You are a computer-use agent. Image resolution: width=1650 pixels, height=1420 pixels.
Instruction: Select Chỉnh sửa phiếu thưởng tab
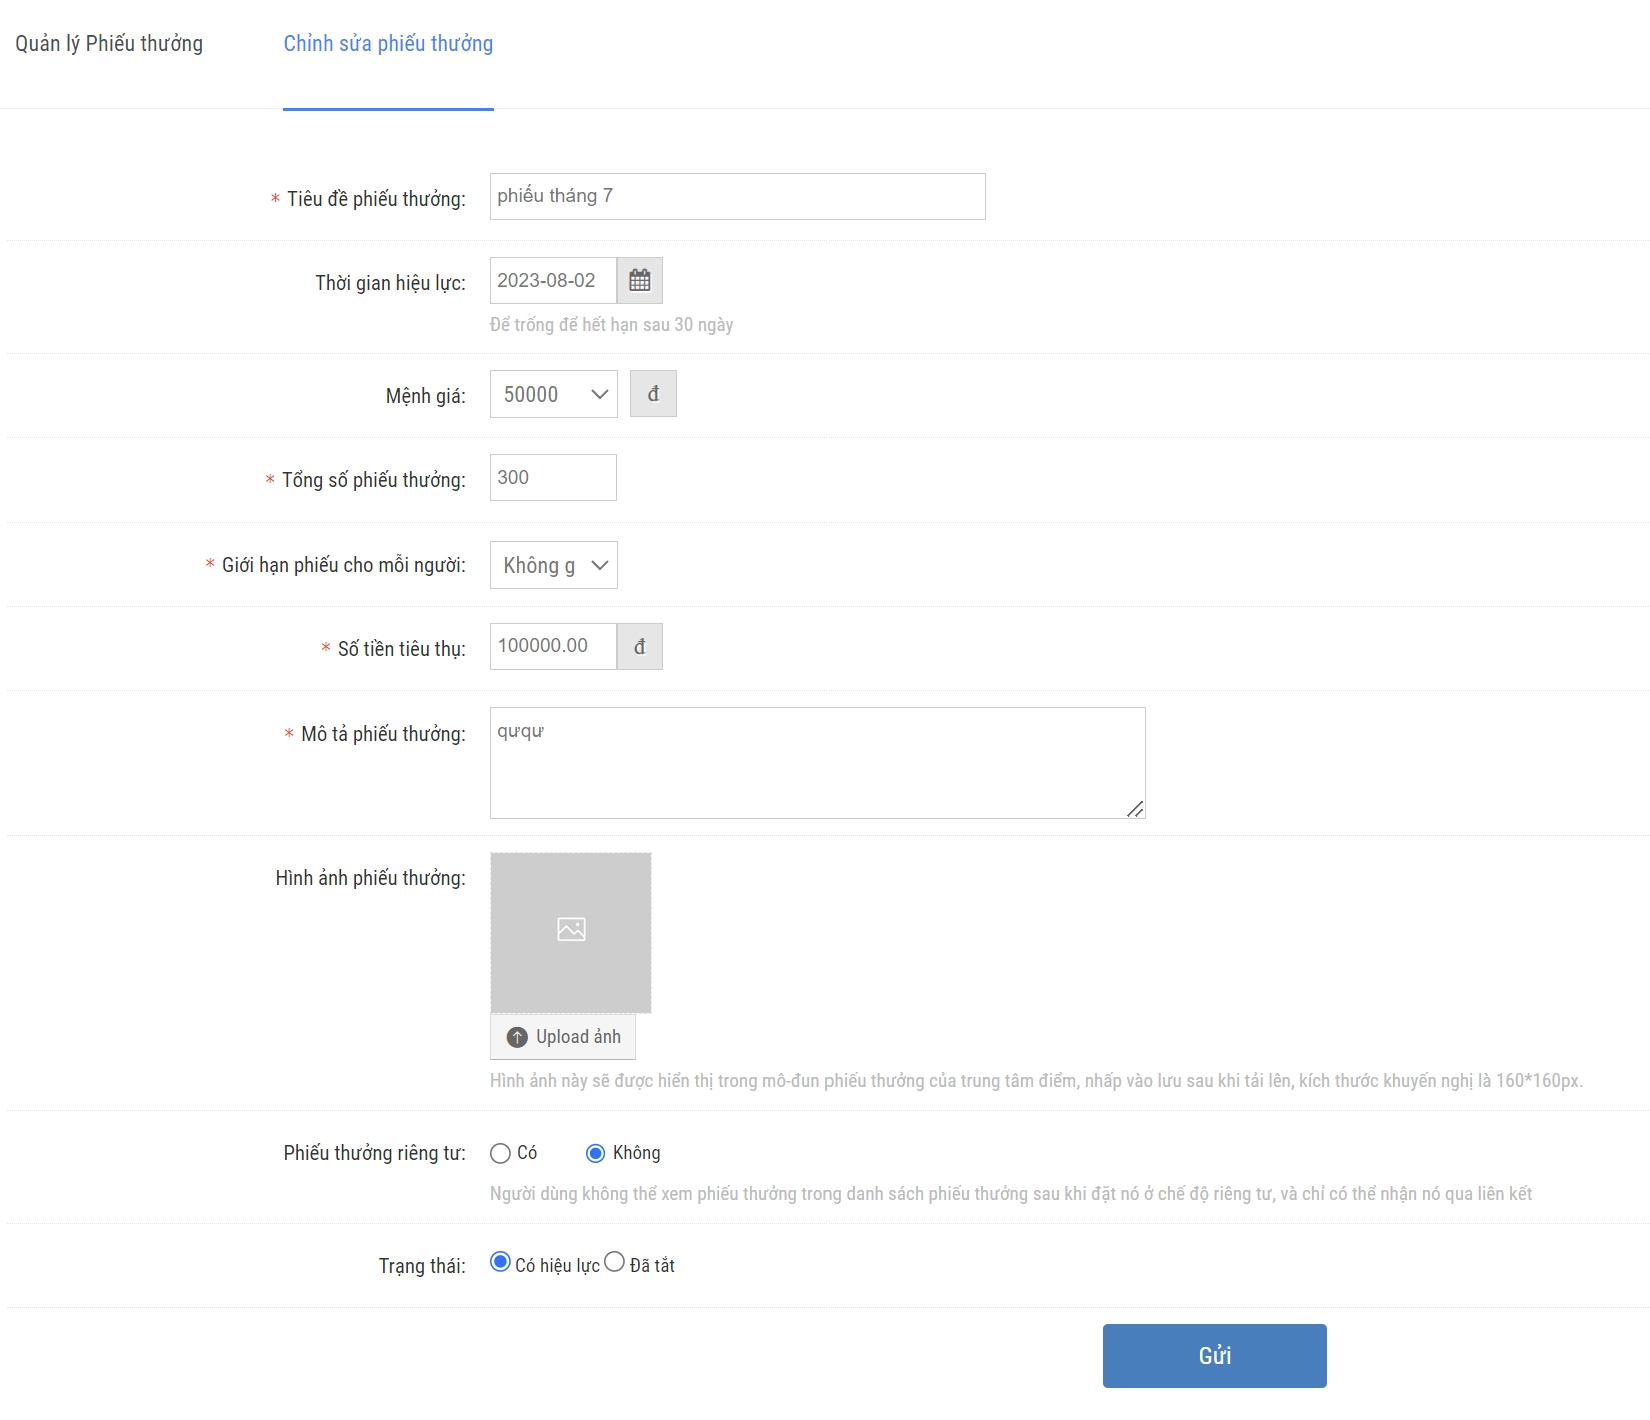[x=388, y=44]
